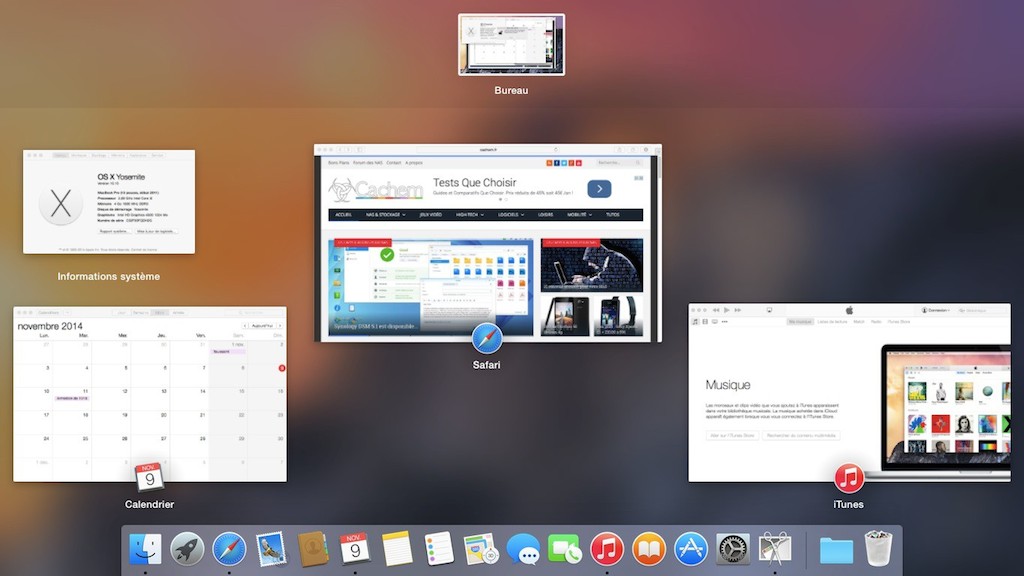Open System Preferences gear in Dock
Viewport: 1024px width, 576px height.
coord(733,549)
